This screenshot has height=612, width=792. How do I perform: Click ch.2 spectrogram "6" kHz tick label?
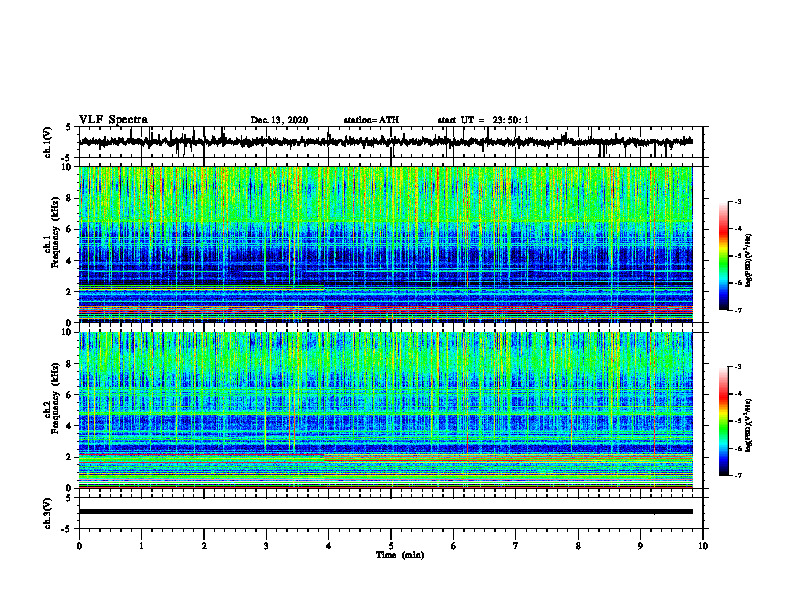tap(70, 395)
